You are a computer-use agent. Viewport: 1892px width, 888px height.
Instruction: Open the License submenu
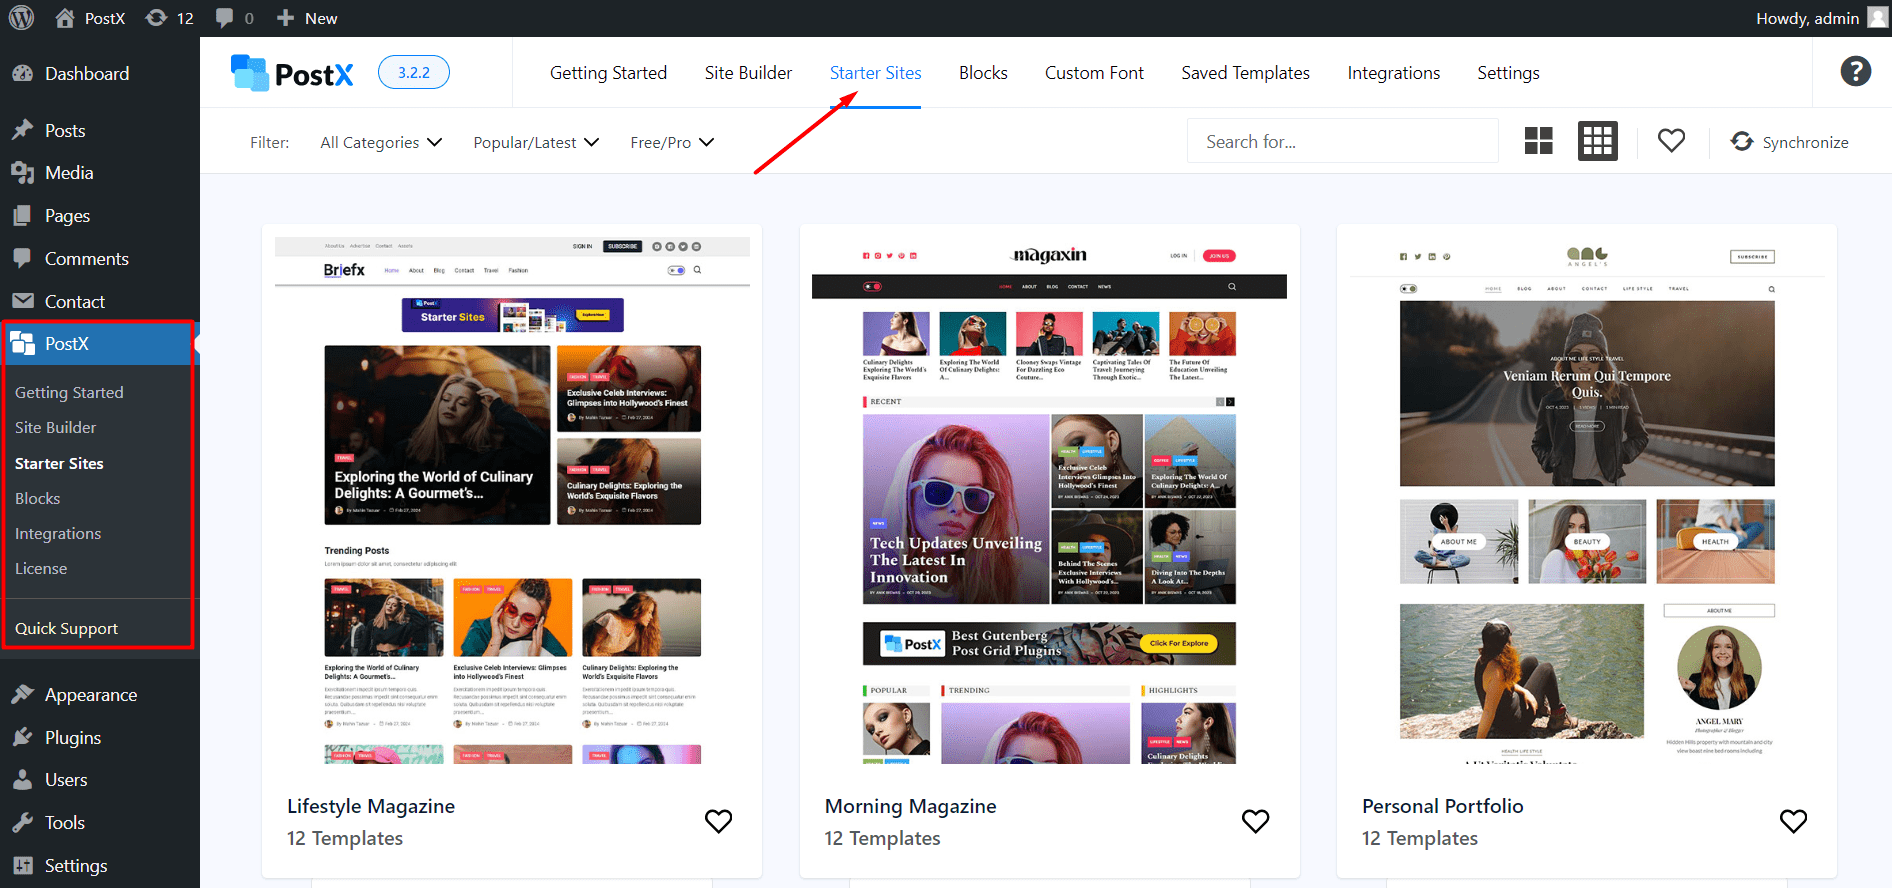41,568
